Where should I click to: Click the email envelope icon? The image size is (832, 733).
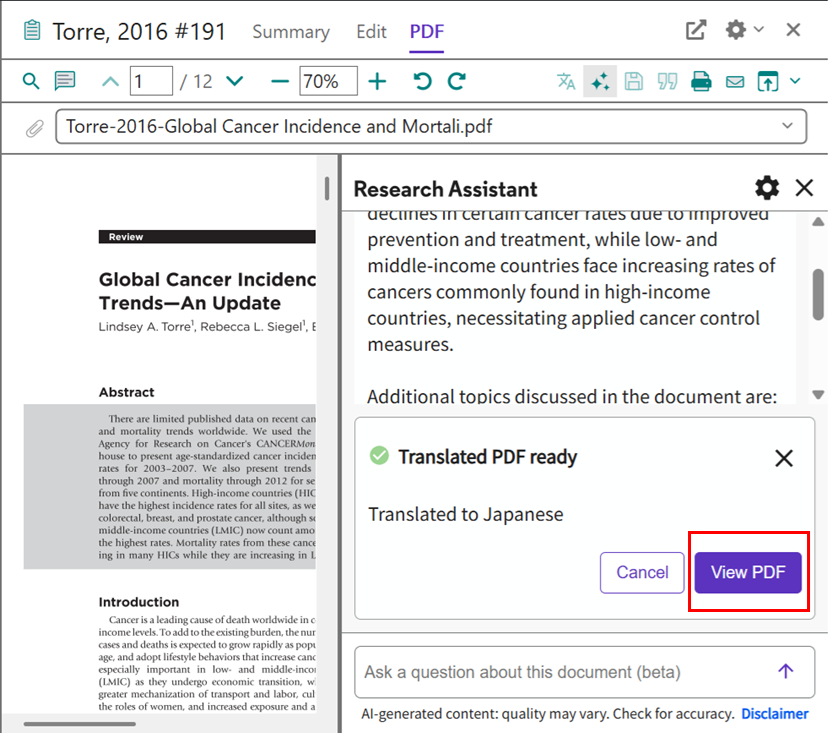(x=735, y=82)
